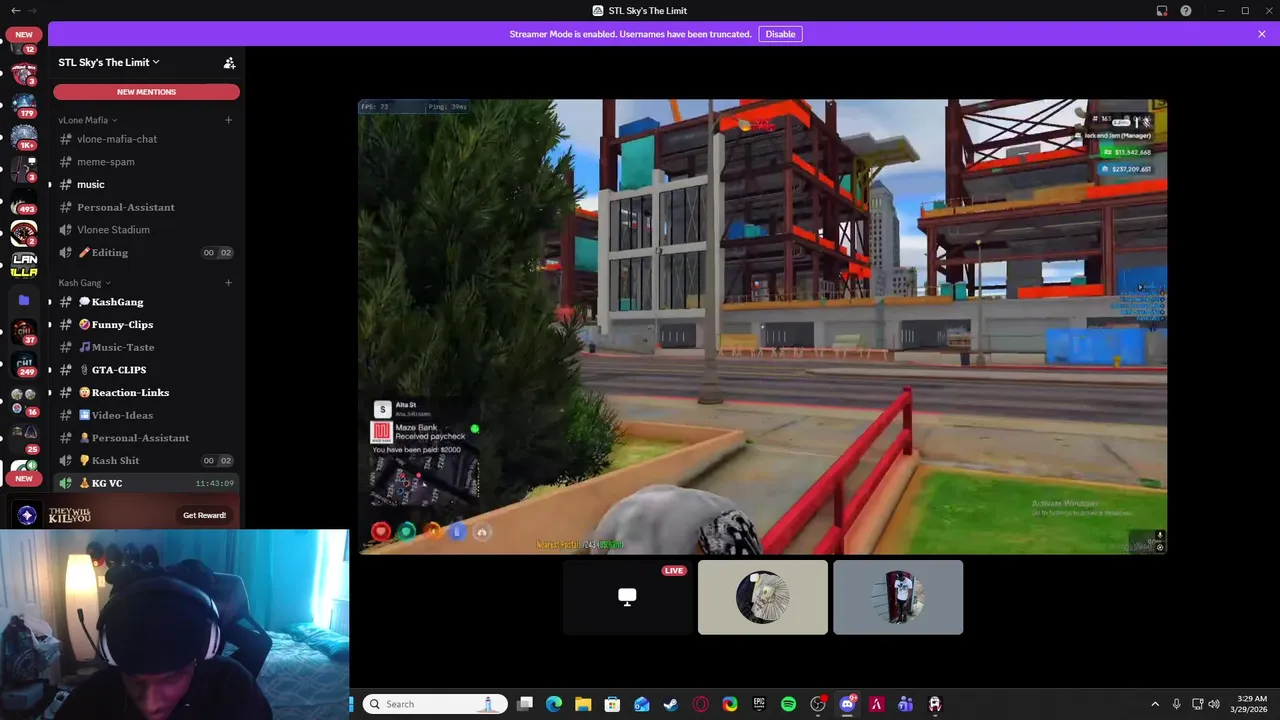This screenshot has width=1280, height=720.
Task: Open the server with the 249 badge
Action: pyautogui.click(x=24, y=364)
